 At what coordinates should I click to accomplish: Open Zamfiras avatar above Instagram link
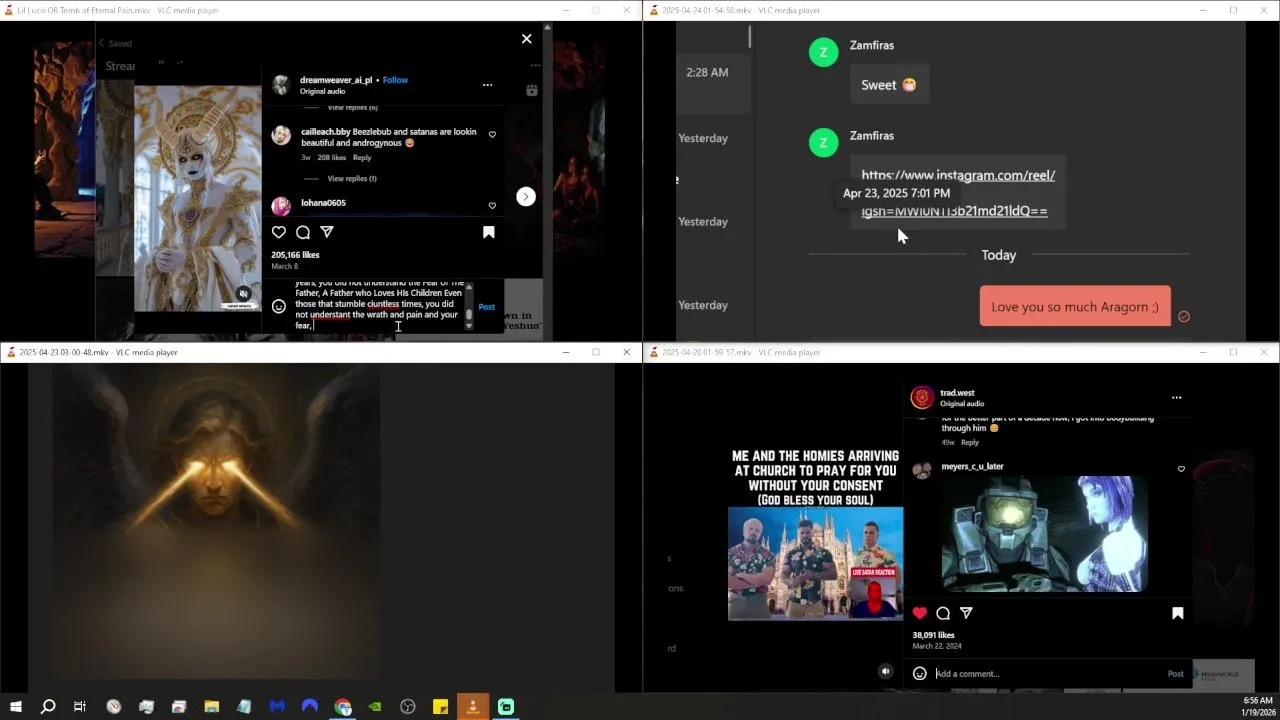coord(823,142)
